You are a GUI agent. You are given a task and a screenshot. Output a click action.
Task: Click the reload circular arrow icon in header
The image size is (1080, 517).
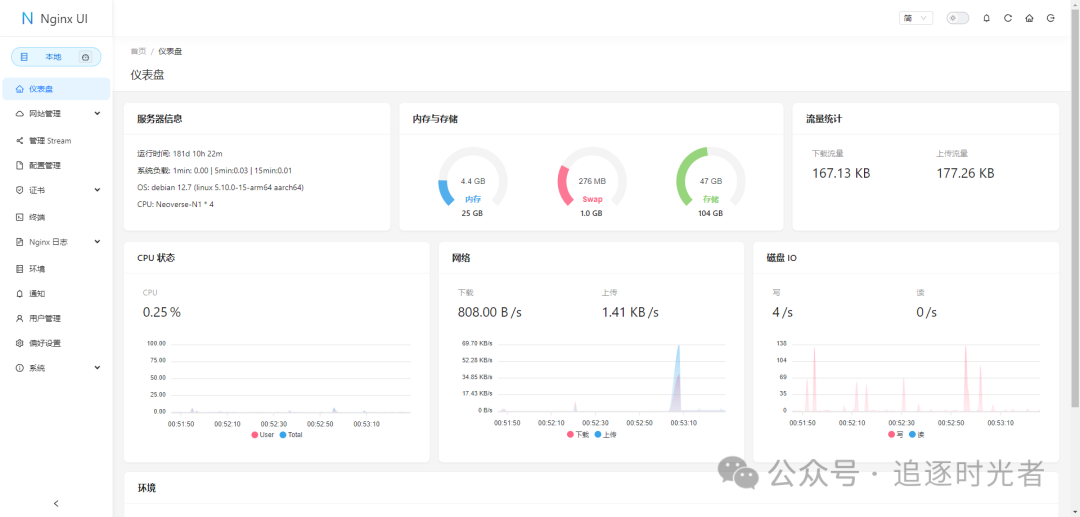tap(1008, 18)
